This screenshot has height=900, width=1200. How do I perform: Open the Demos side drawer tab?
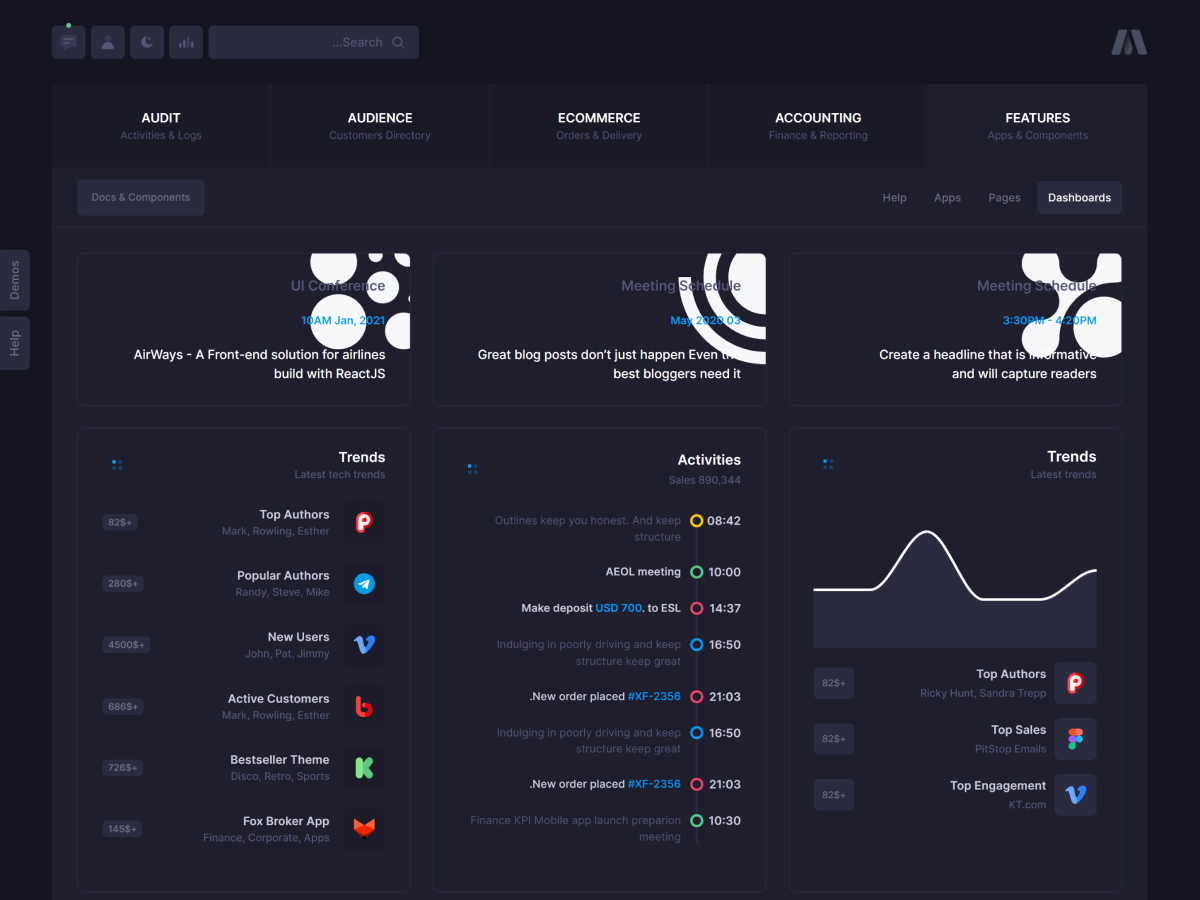[x=15, y=280]
